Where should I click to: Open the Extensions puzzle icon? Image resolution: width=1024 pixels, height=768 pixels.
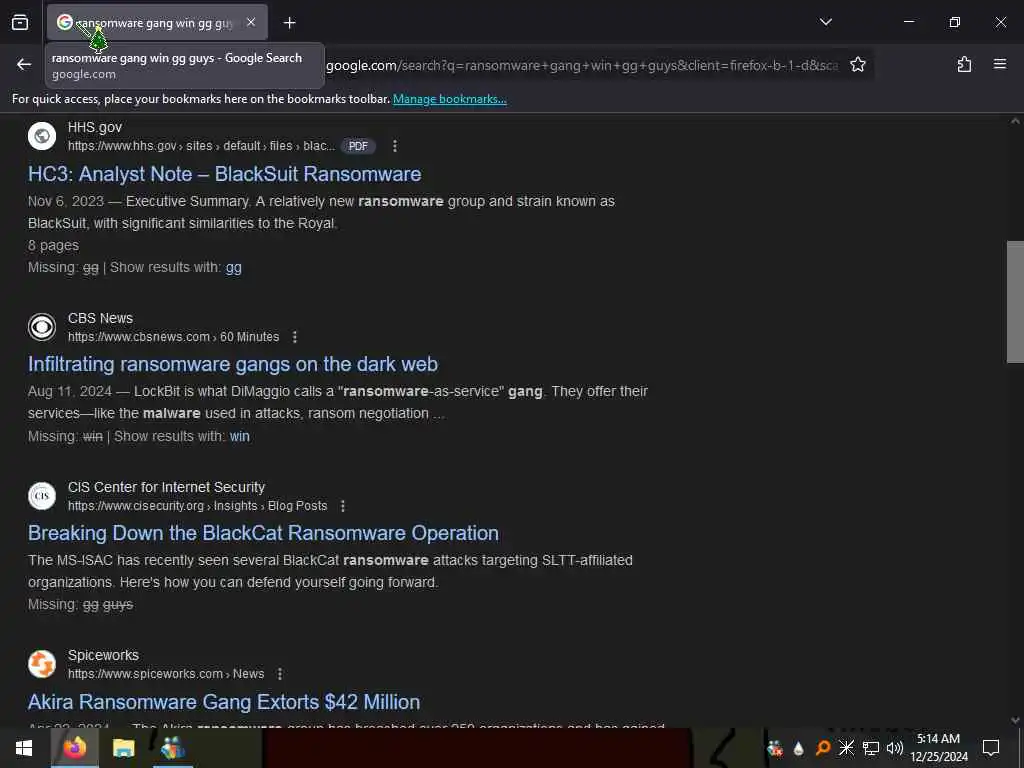pyautogui.click(x=964, y=64)
